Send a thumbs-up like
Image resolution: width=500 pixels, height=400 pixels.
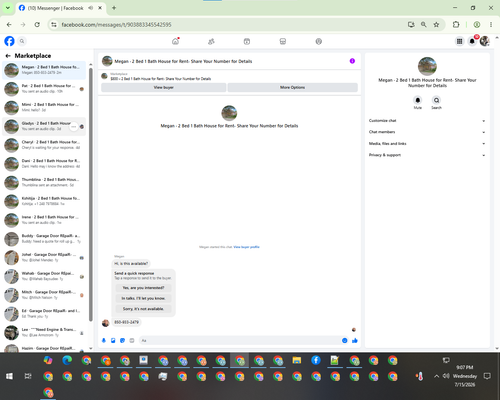pos(355,340)
